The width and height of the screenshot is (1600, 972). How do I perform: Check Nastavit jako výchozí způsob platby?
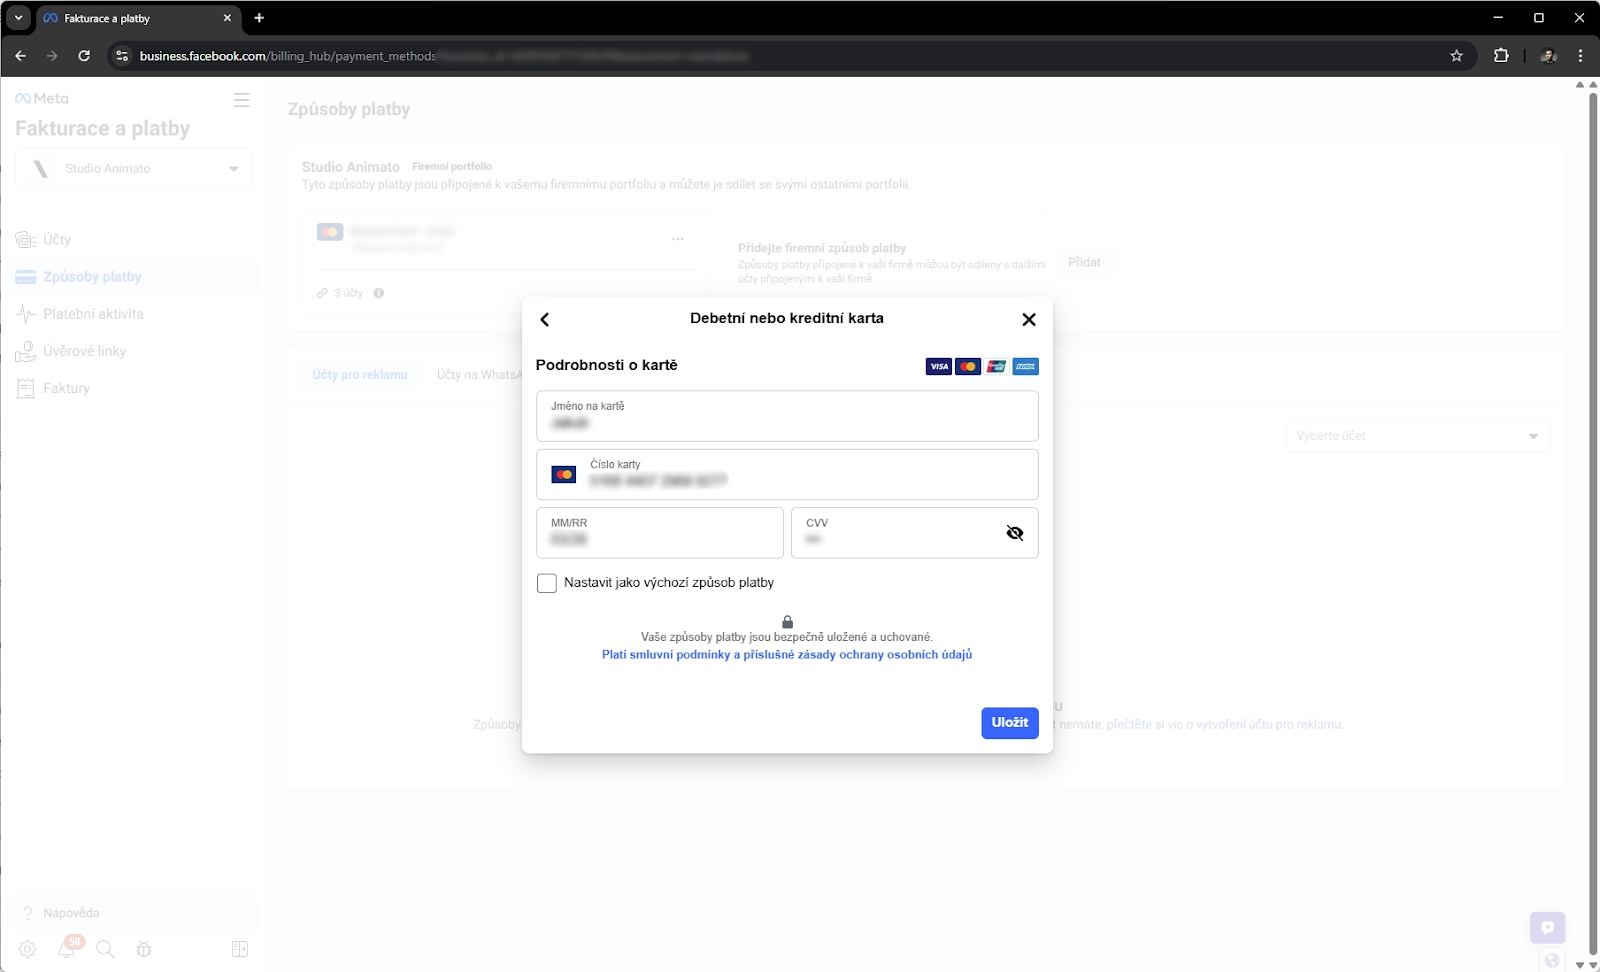point(547,583)
